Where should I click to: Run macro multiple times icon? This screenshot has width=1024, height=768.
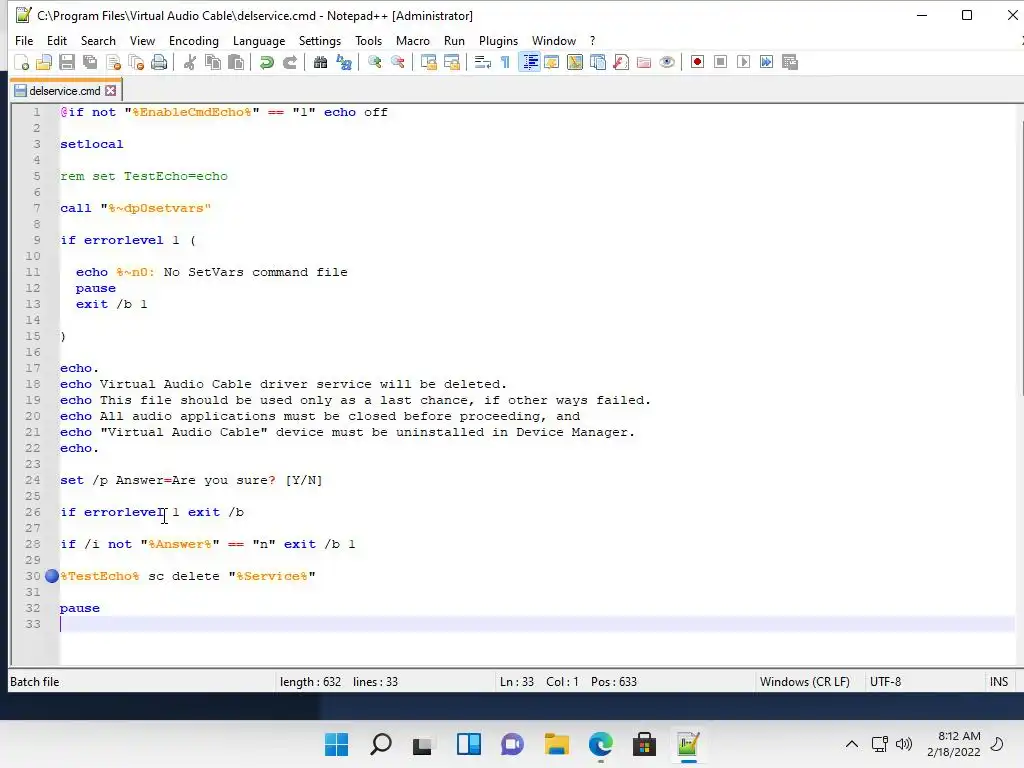[767, 62]
